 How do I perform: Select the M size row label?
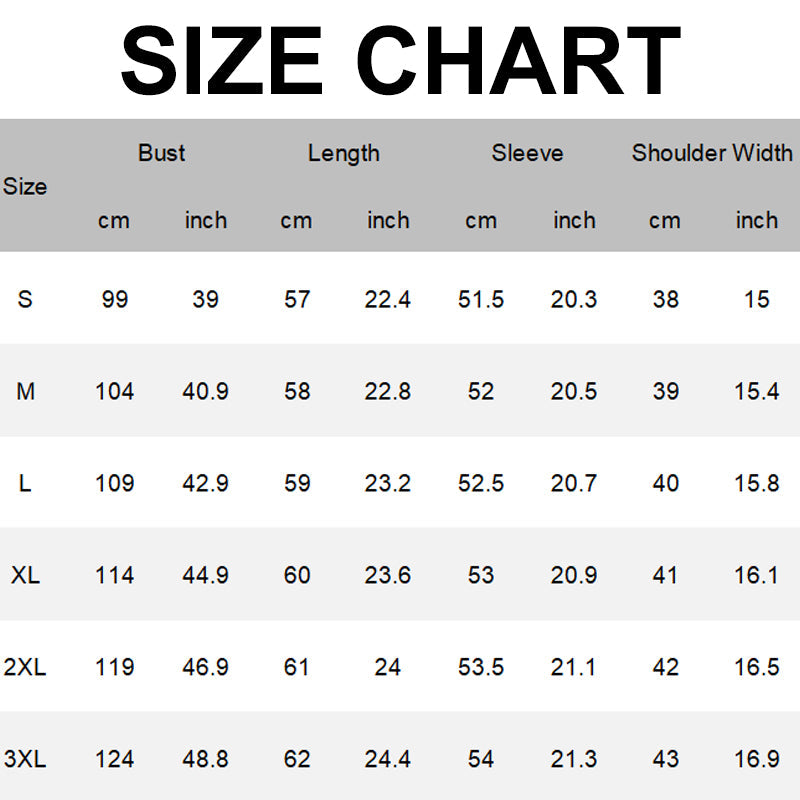coord(25,391)
